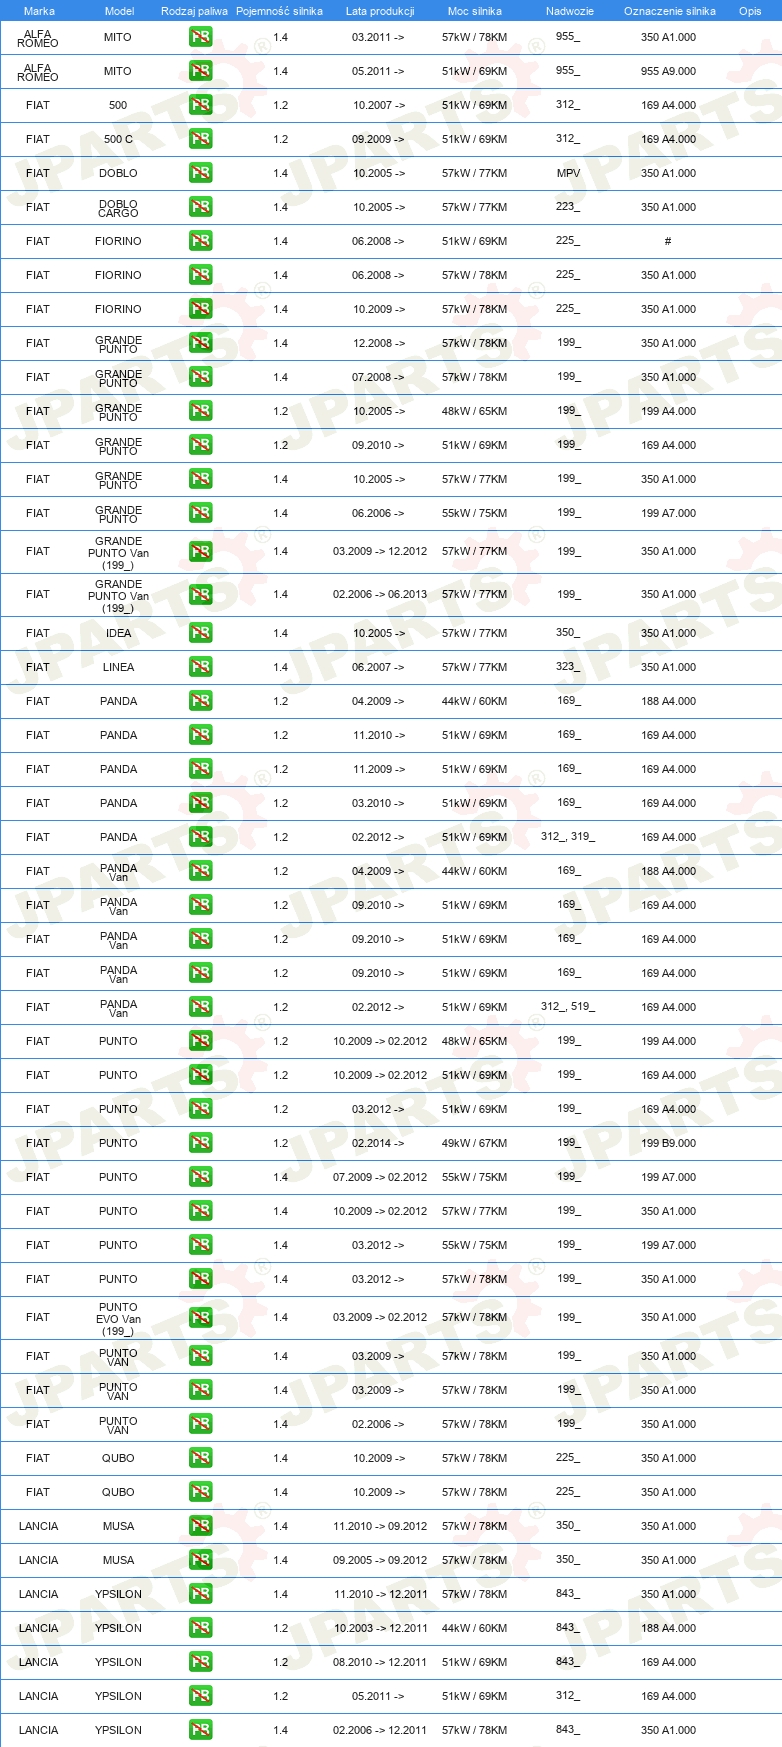Click the fuel icon in the FIAT IDEA row

click(x=200, y=633)
